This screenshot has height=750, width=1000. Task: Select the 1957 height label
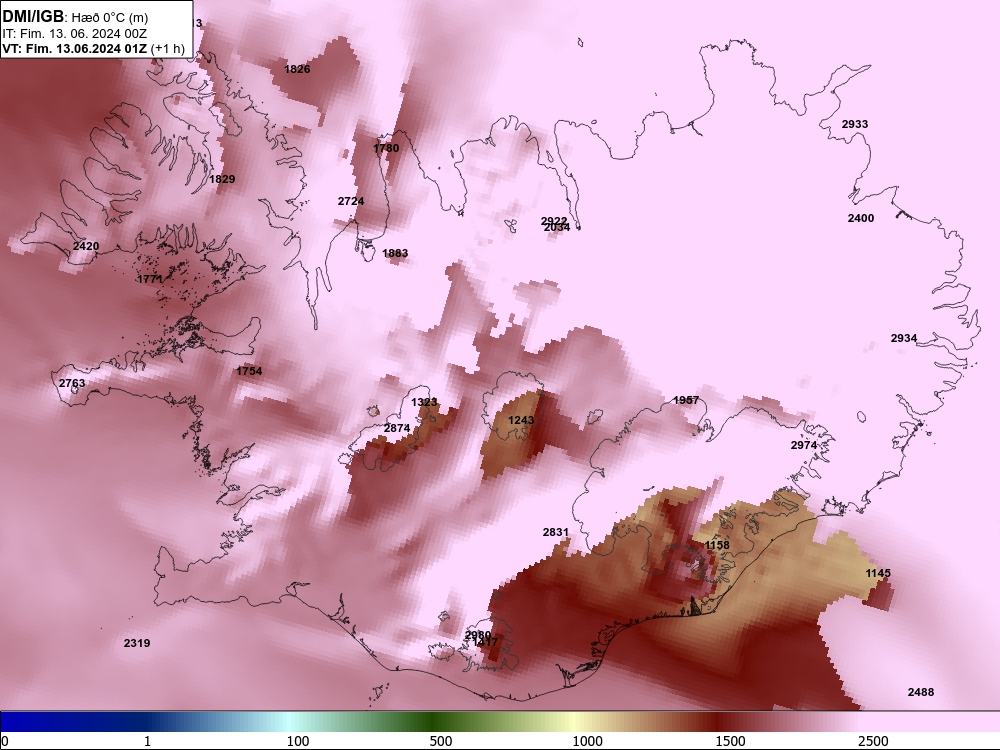(x=686, y=400)
